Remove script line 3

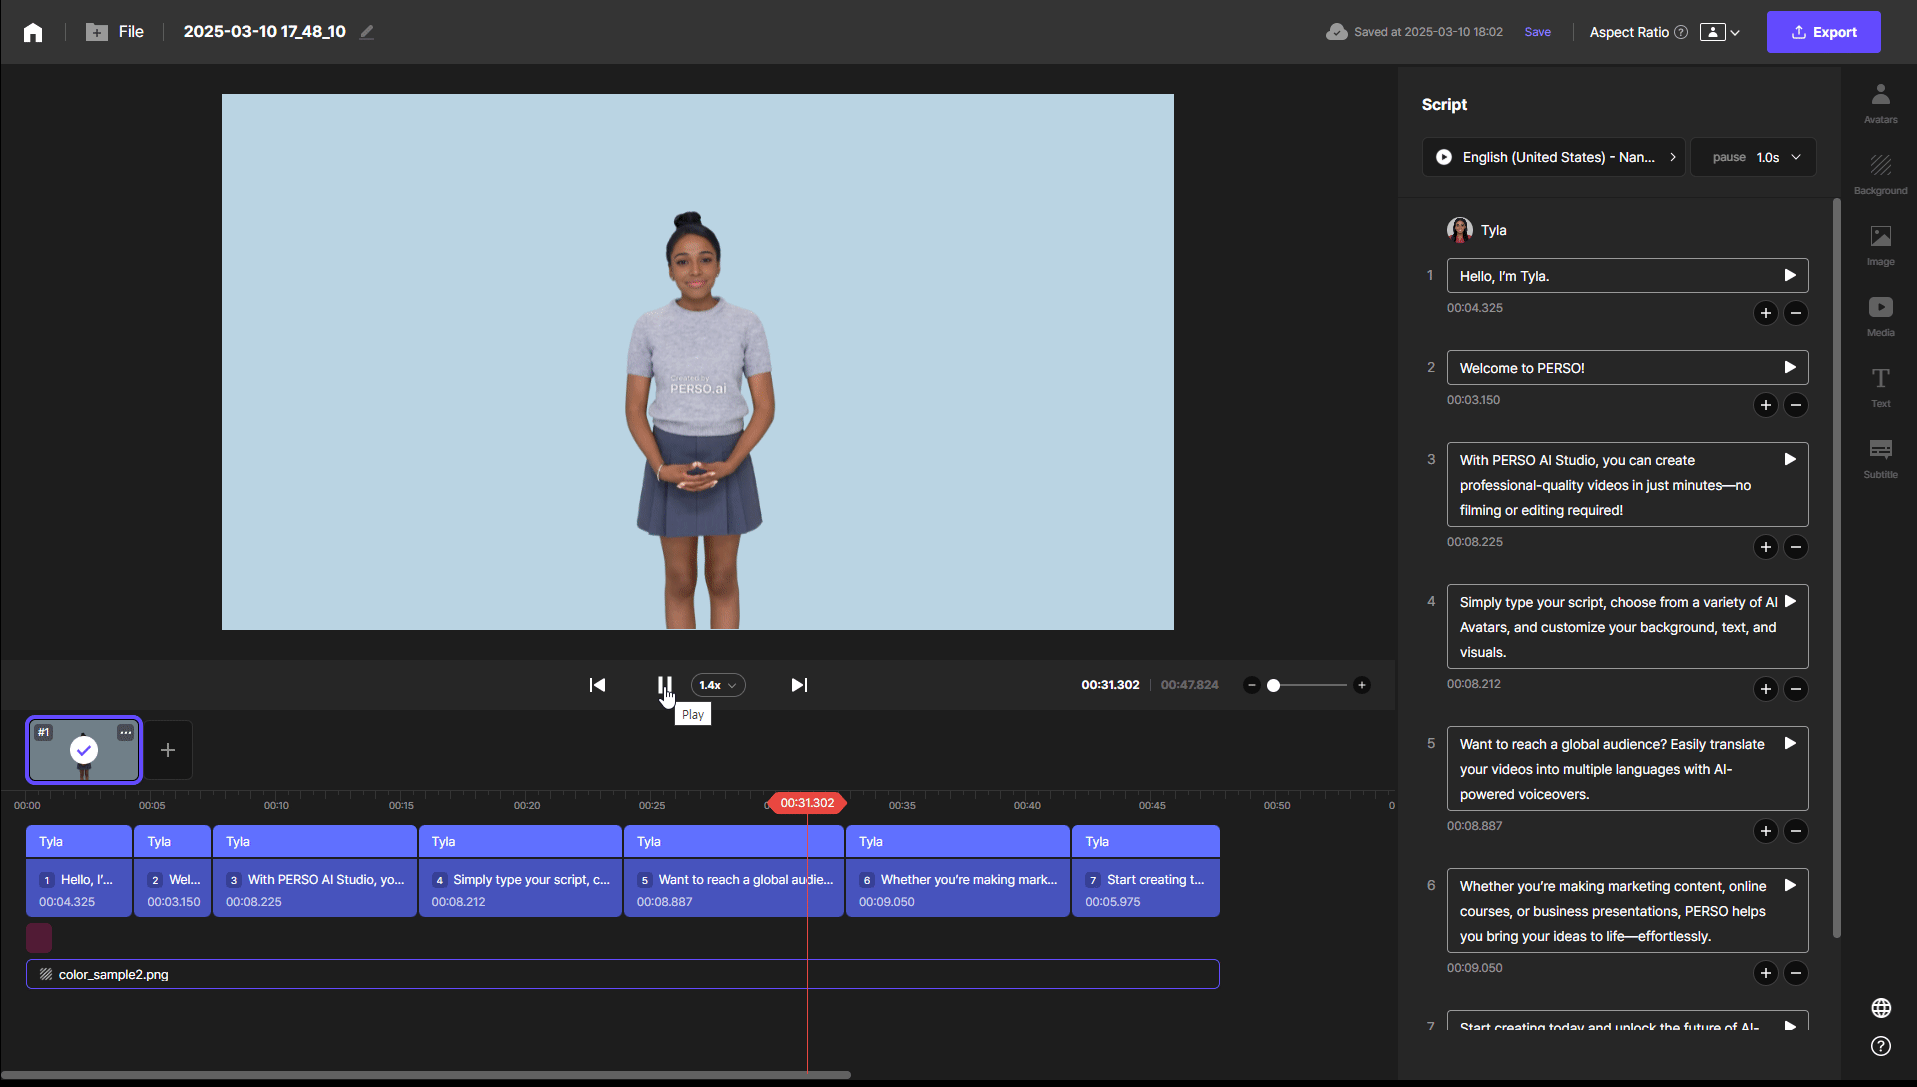(x=1796, y=547)
